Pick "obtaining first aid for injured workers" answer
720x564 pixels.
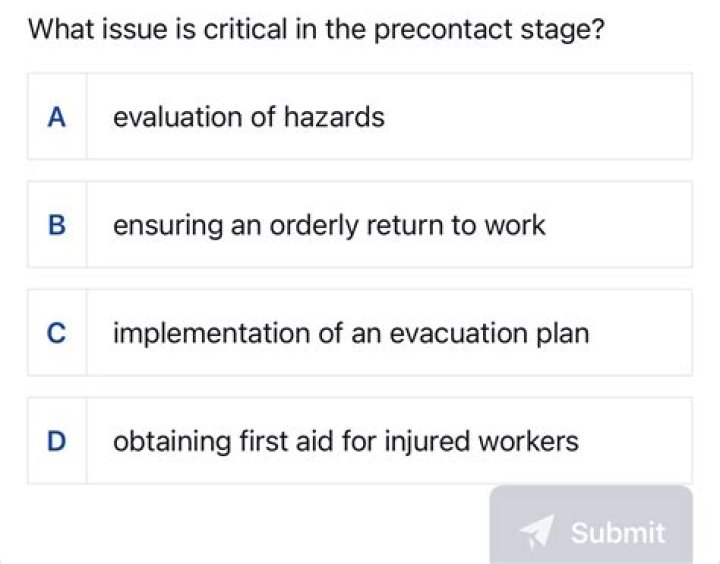pos(345,441)
